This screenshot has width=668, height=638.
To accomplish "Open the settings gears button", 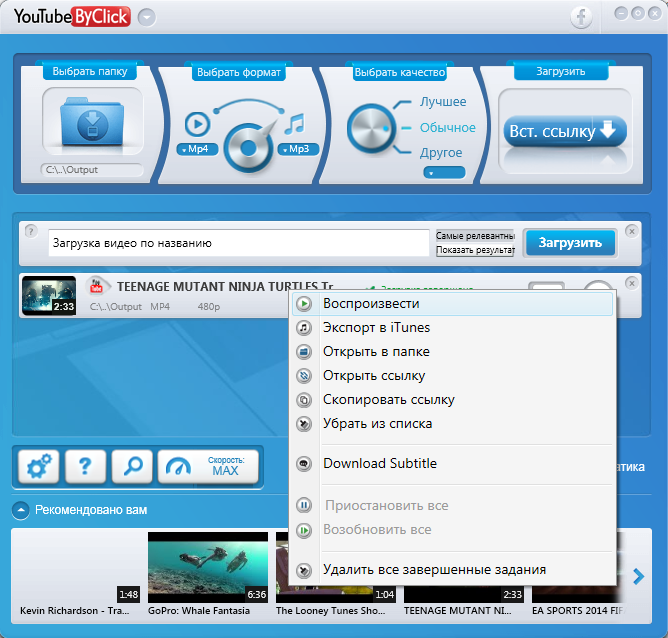I will [39, 466].
